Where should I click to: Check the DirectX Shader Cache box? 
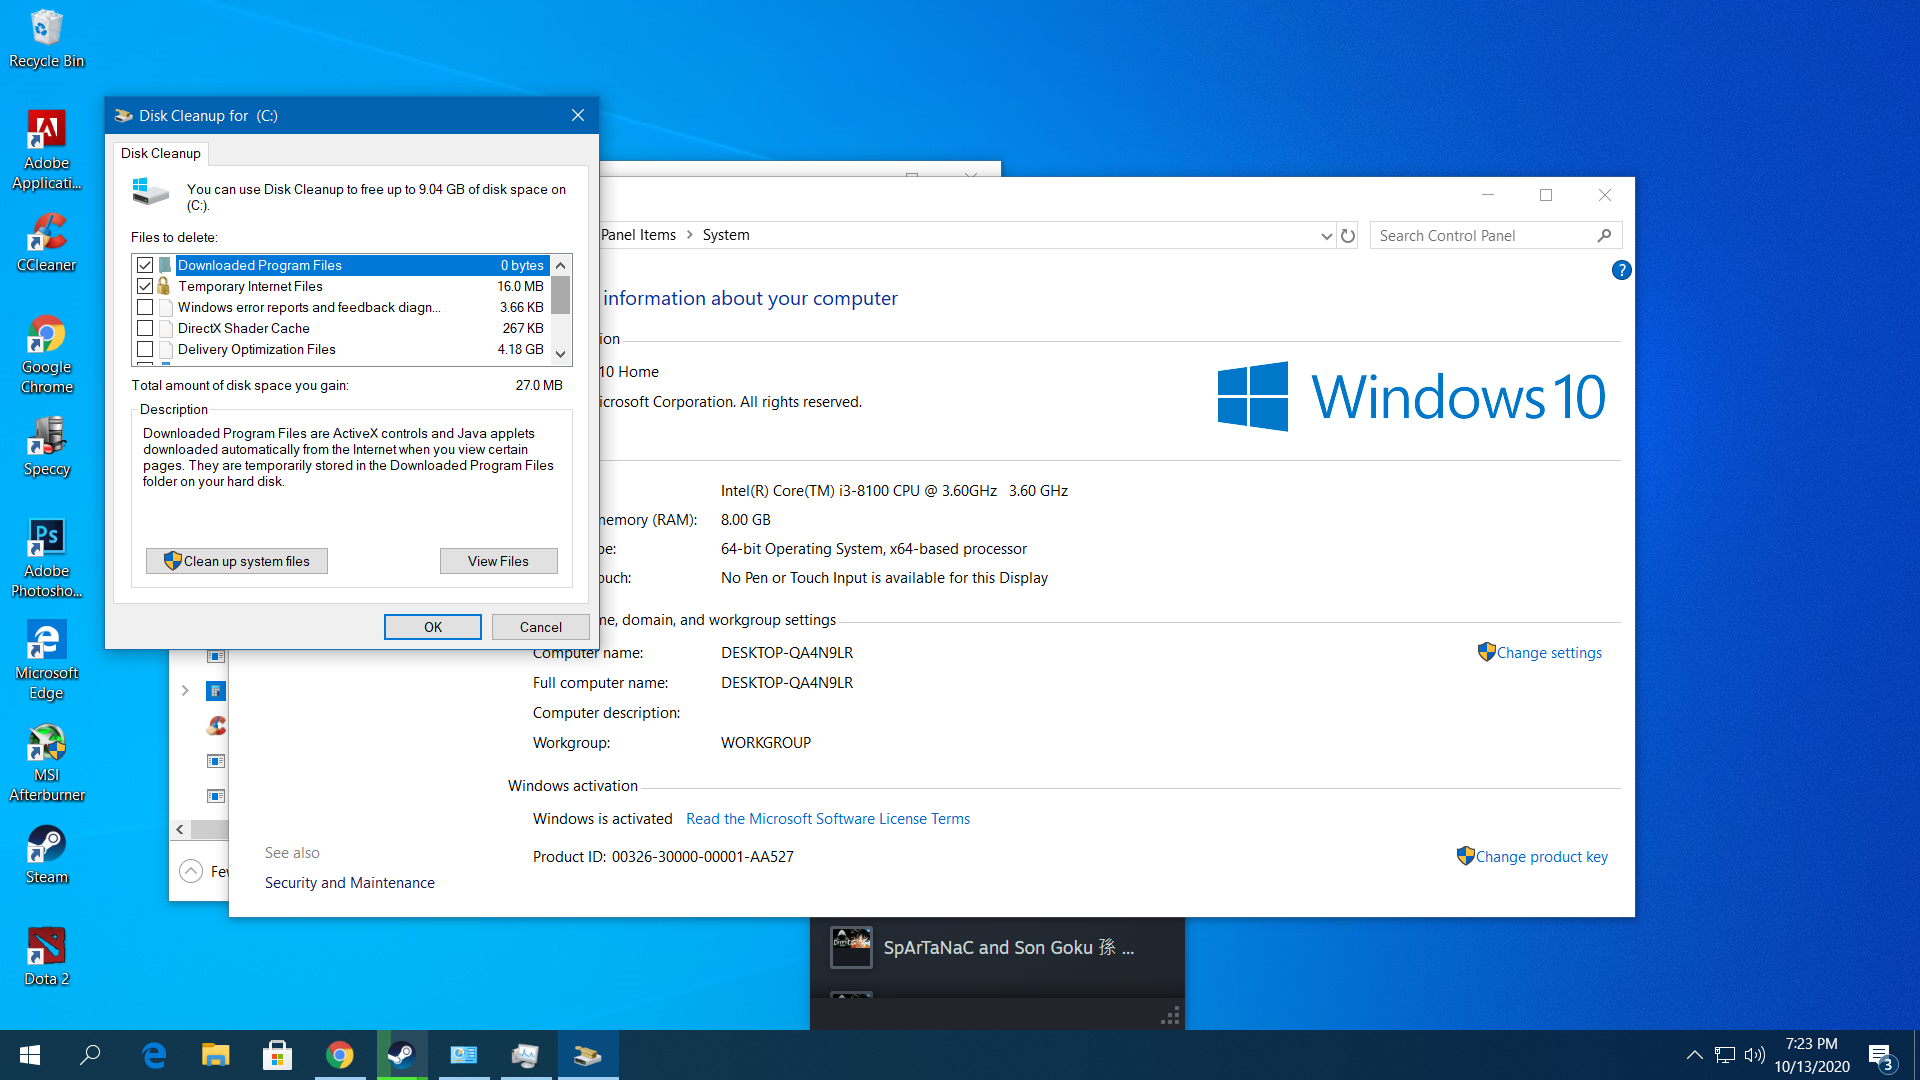point(145,328)
